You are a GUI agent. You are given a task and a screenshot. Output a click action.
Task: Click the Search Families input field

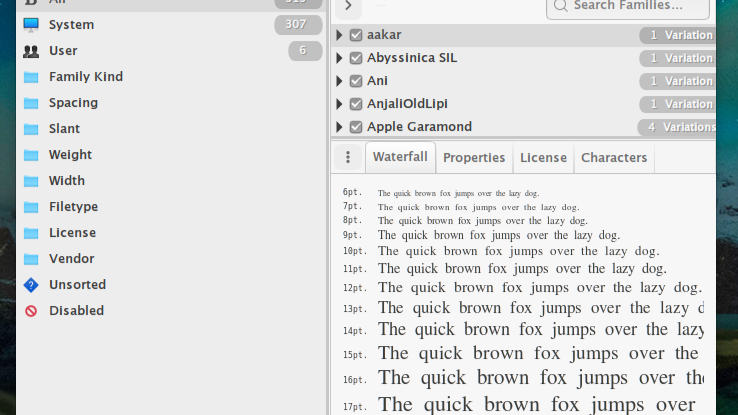[x=627, y=7]
